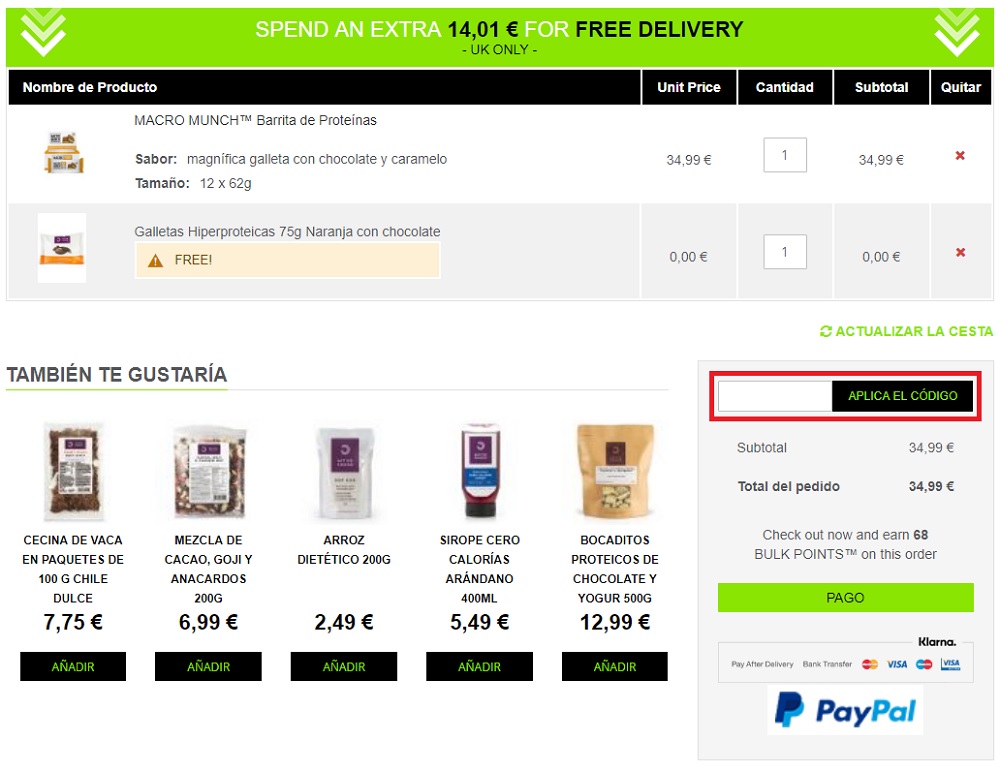Focus the Galletas quantity box
Image resolution: width=1000 pixels, height=771 pixels.
[785, 252]
